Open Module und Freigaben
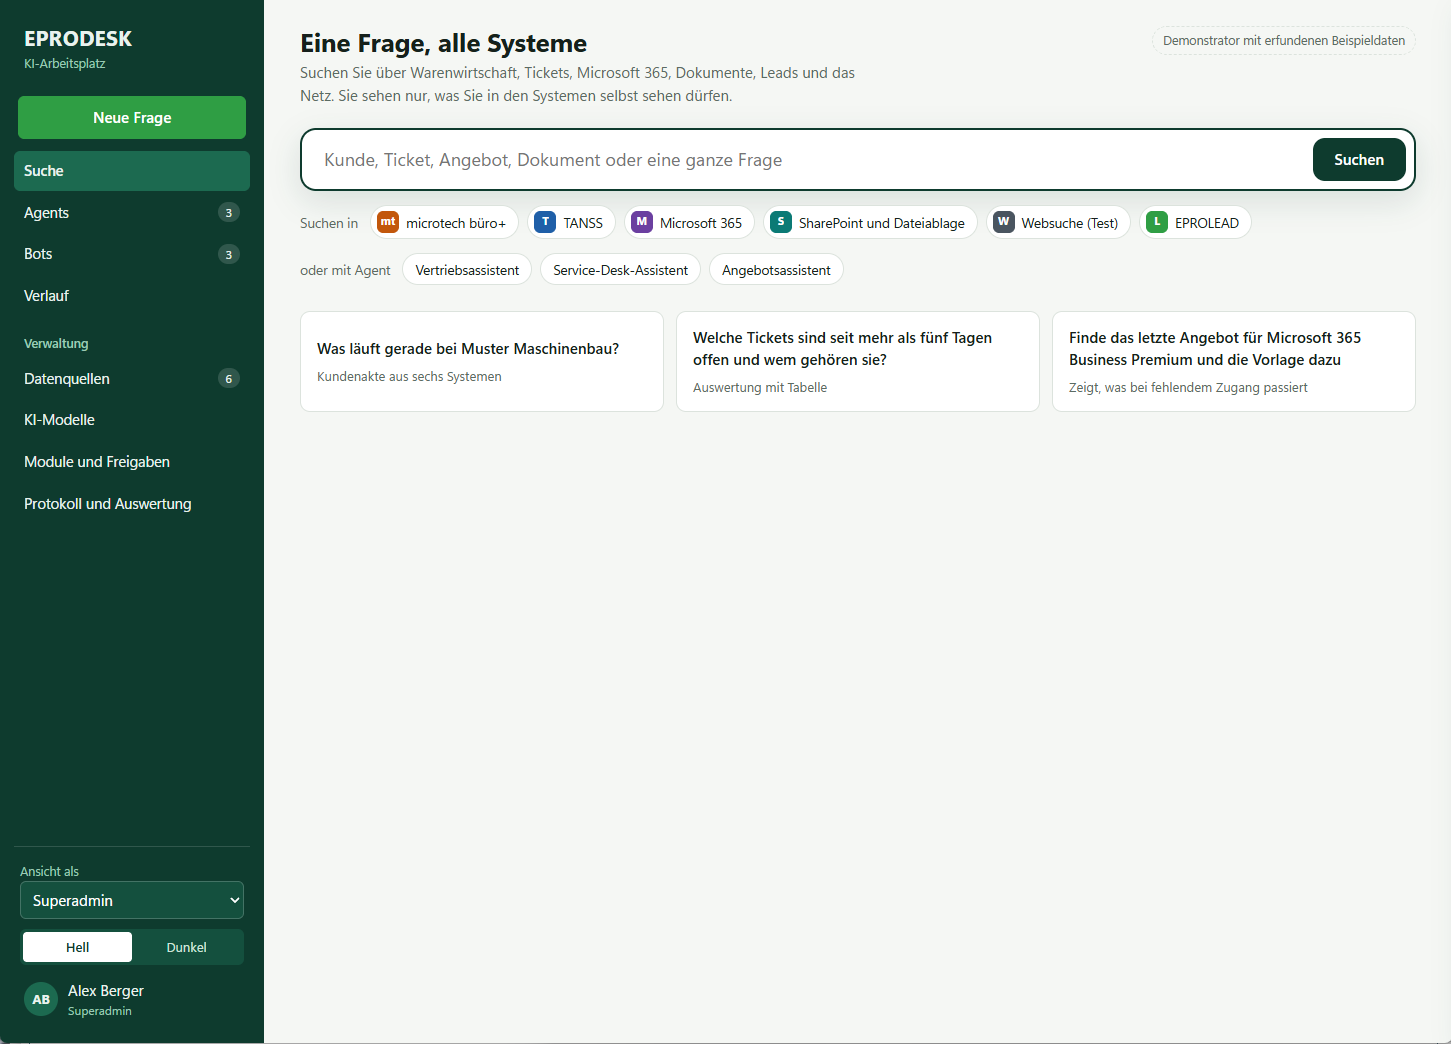 pyautogui.click(x=132, y=462)
